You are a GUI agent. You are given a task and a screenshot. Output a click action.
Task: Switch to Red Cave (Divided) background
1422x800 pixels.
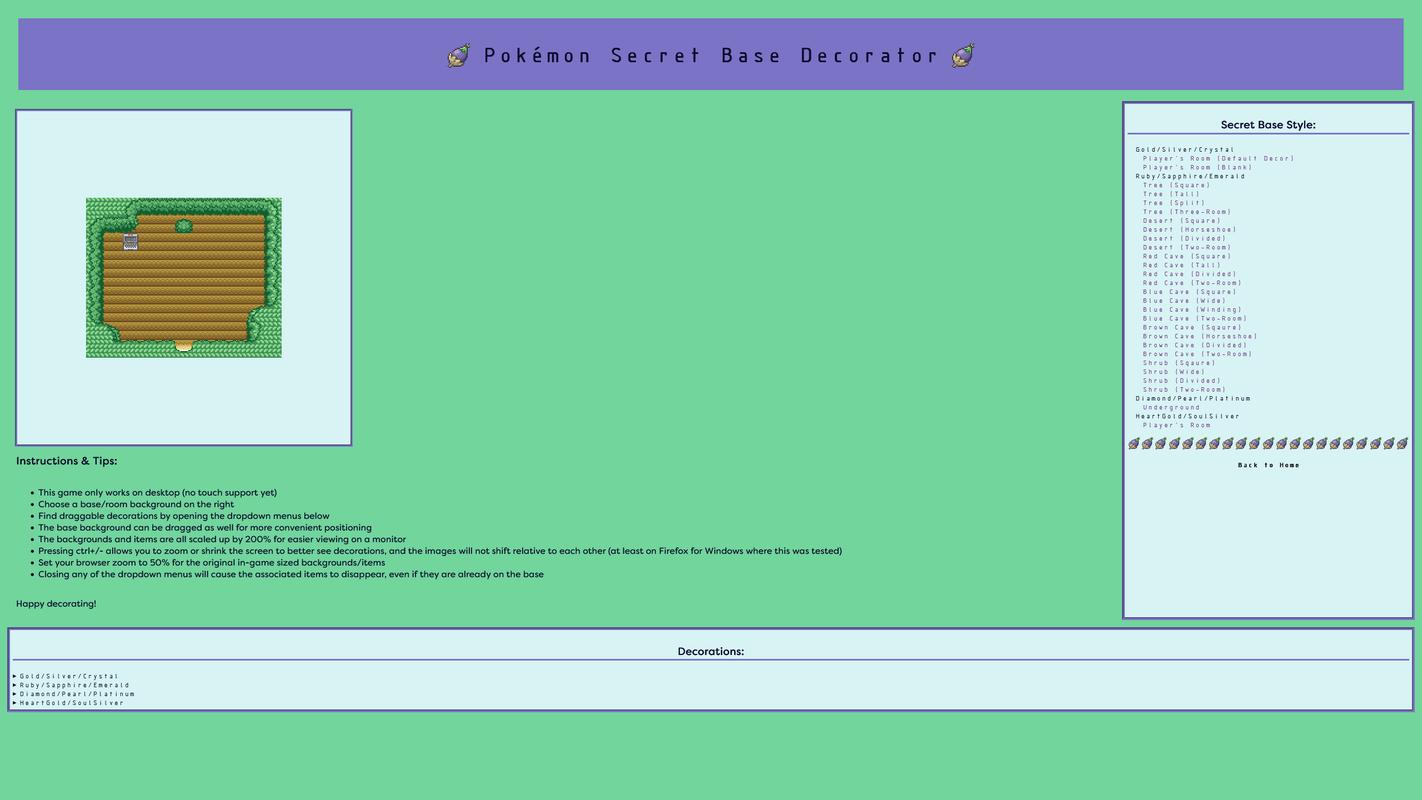[1190, 274]
